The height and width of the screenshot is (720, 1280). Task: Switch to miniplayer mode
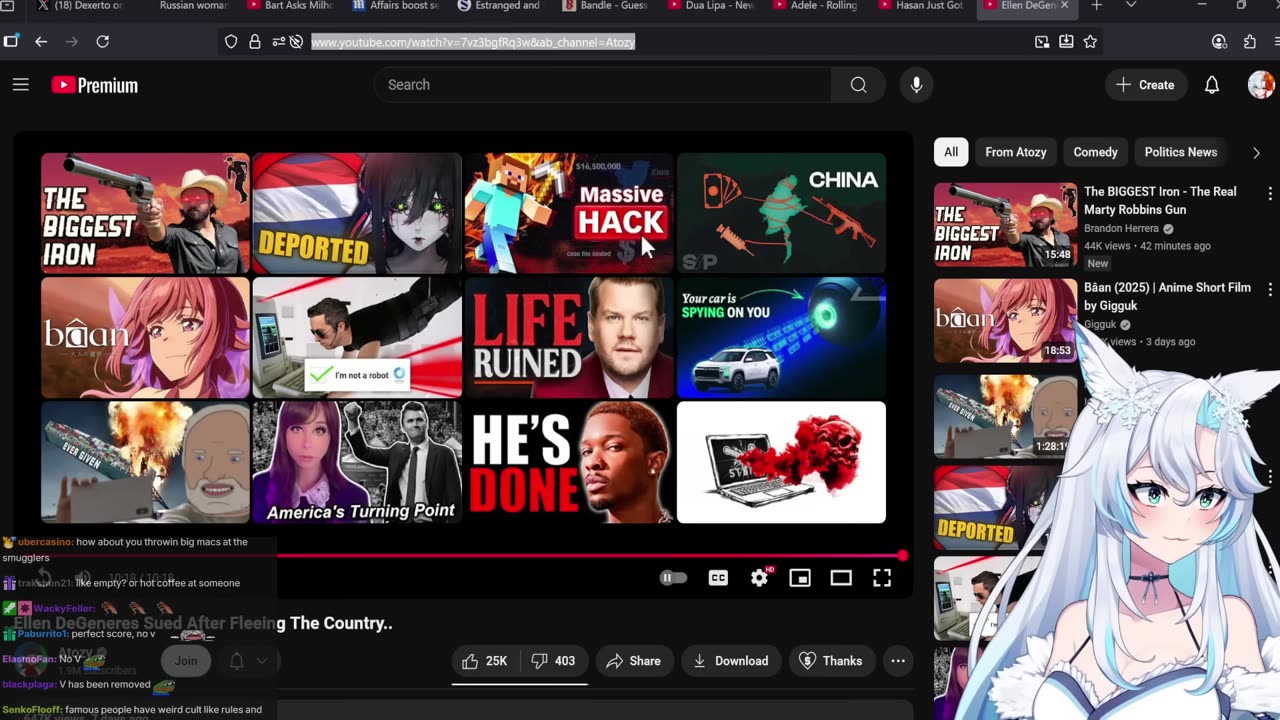800,578
